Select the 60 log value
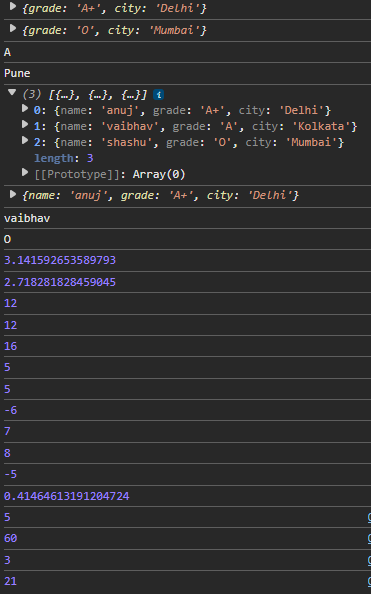 (11, 538)
